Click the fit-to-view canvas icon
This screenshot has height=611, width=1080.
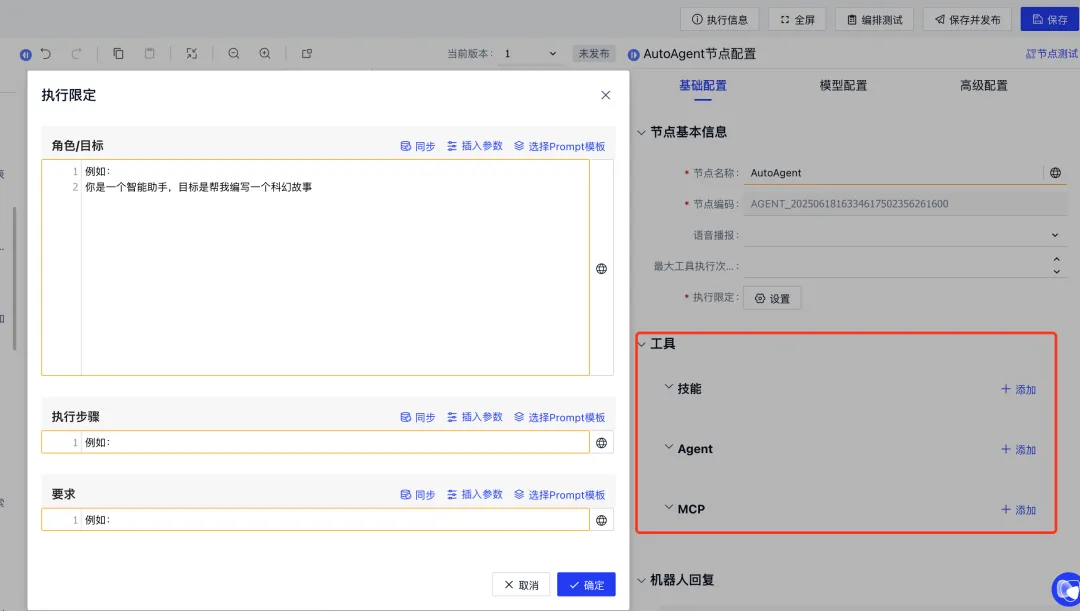click(192, 53)
